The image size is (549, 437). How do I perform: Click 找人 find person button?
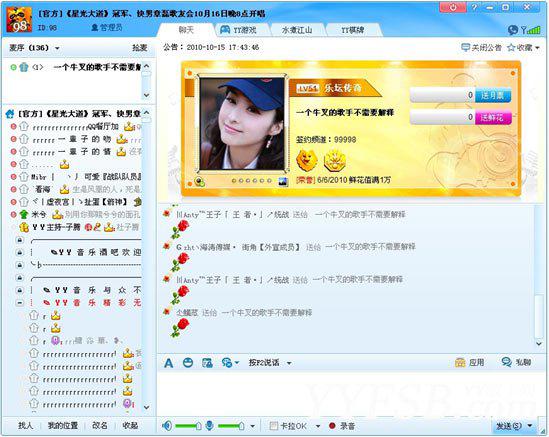pos(25,425)
